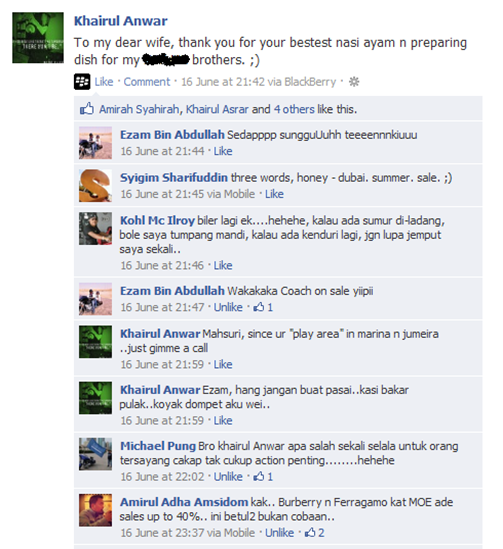The height and width of the screenshot is (549, 503).
Task: Like the main post by Khairul Anwar
Action: click(x=104, y=82)
